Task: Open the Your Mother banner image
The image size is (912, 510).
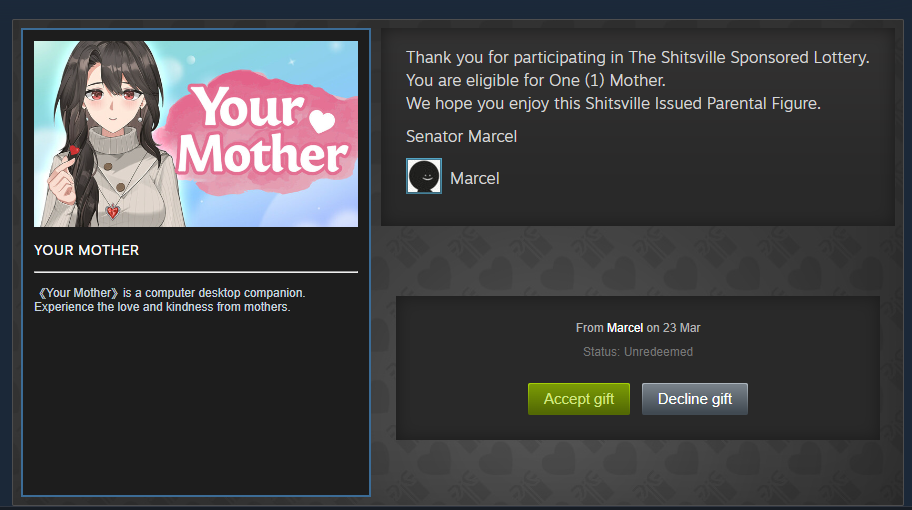Action: (196, 134)
